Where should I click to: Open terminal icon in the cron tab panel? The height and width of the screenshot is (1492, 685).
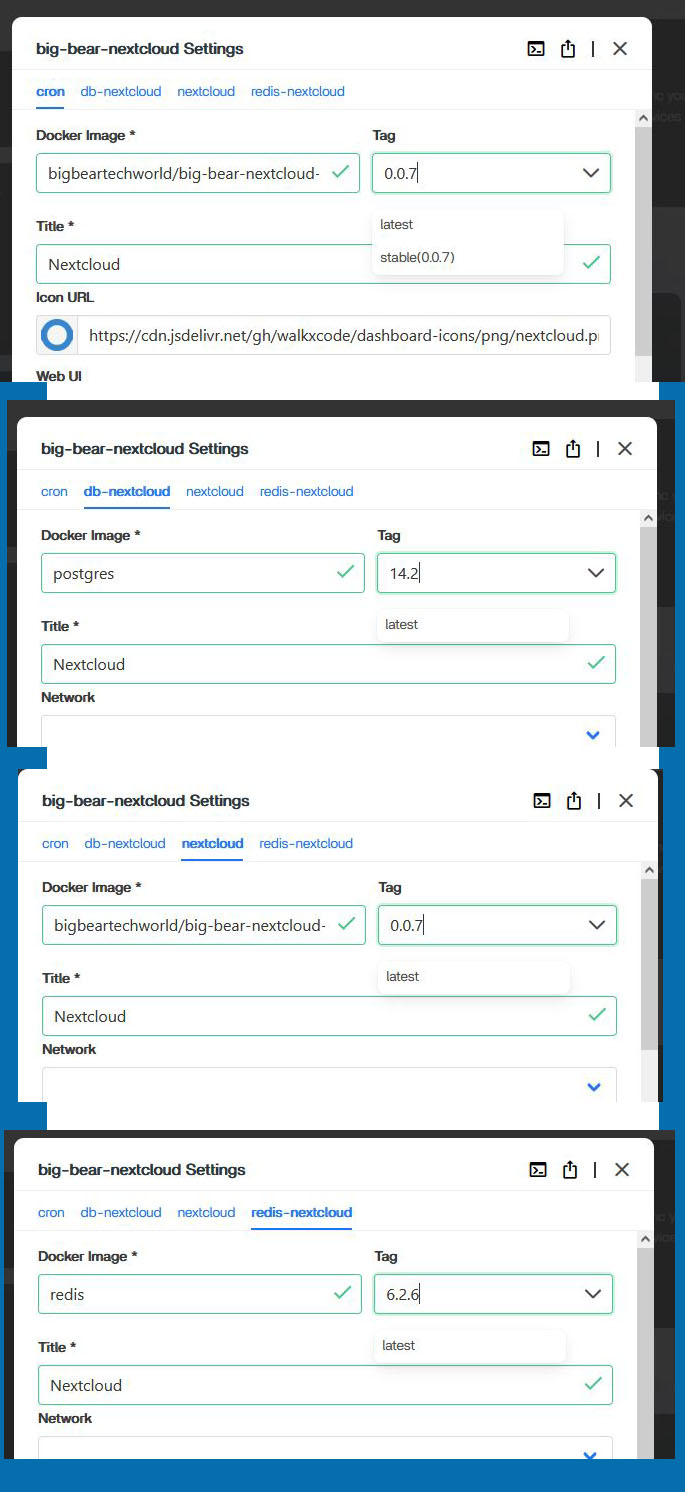tap(537, 48)
